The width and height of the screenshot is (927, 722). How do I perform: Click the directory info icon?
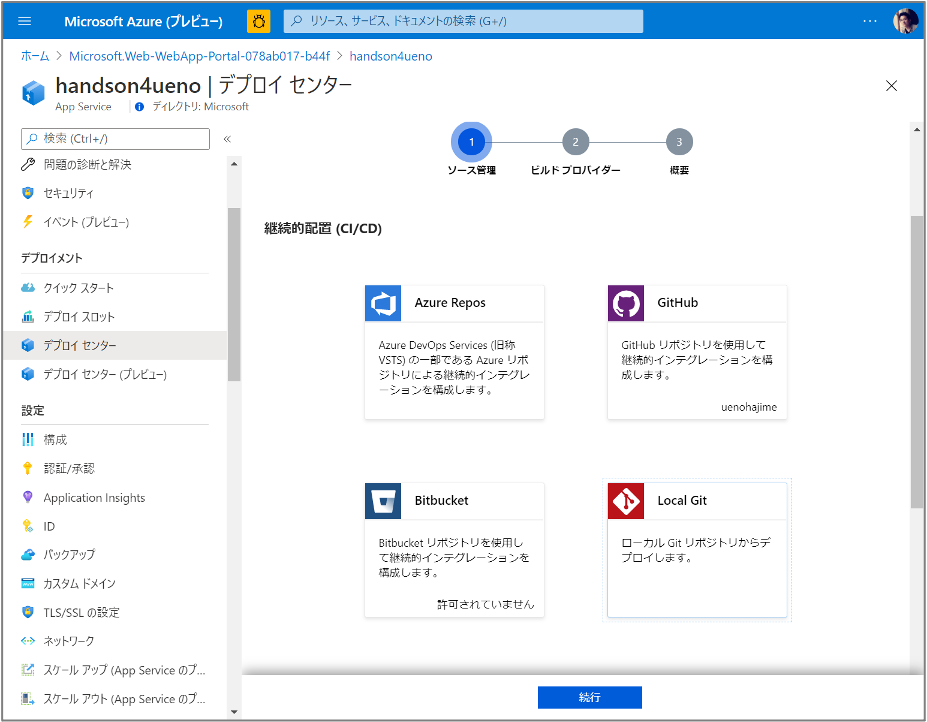point(140,107)
